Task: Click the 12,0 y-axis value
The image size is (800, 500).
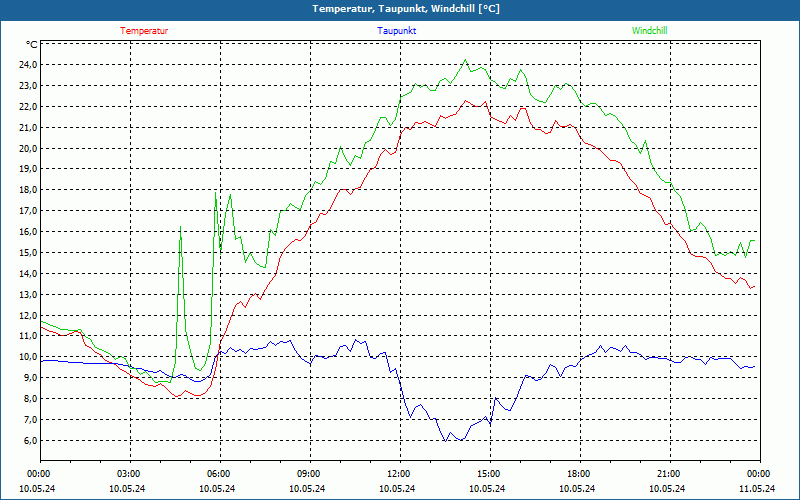Action: [28, 315]
